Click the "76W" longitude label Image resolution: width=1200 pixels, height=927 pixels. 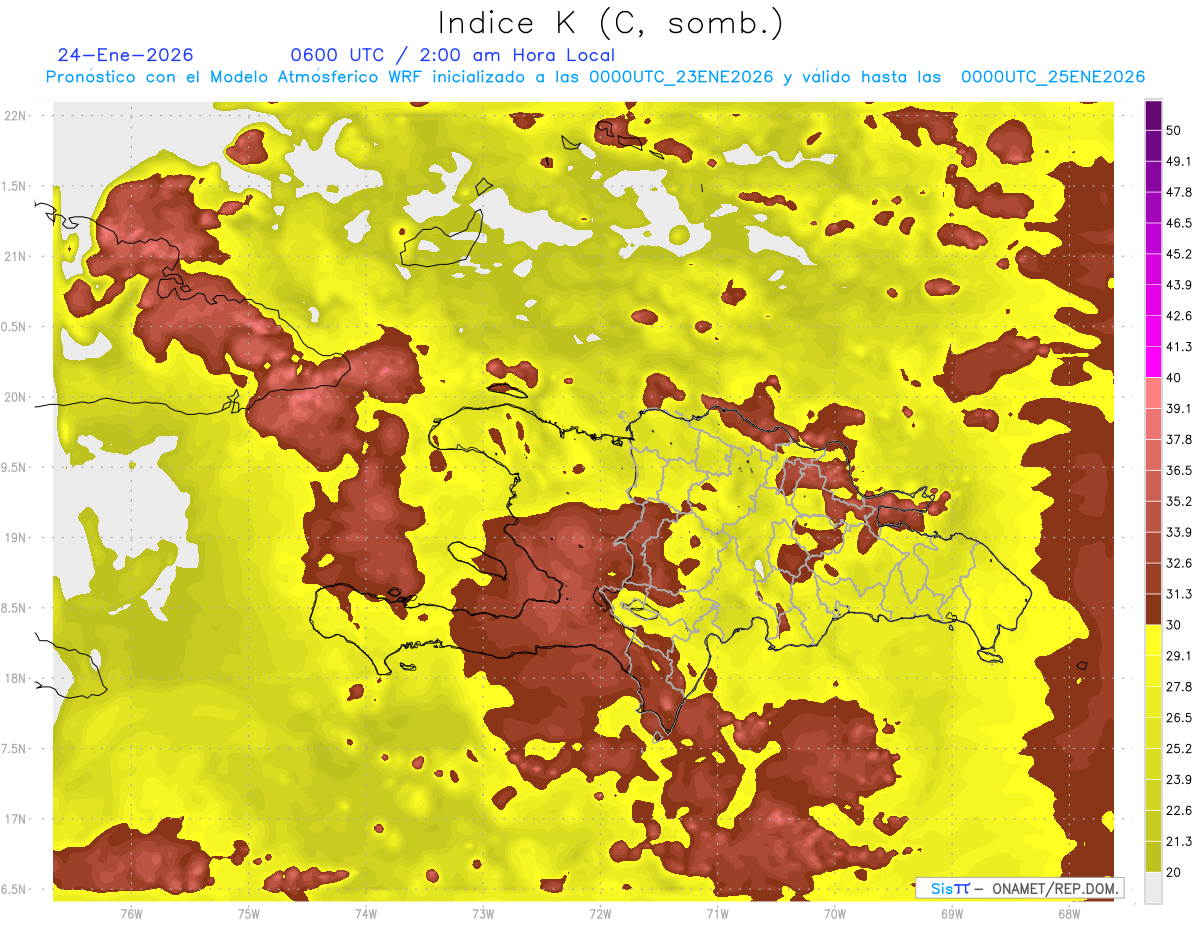(x=131, y=914)
